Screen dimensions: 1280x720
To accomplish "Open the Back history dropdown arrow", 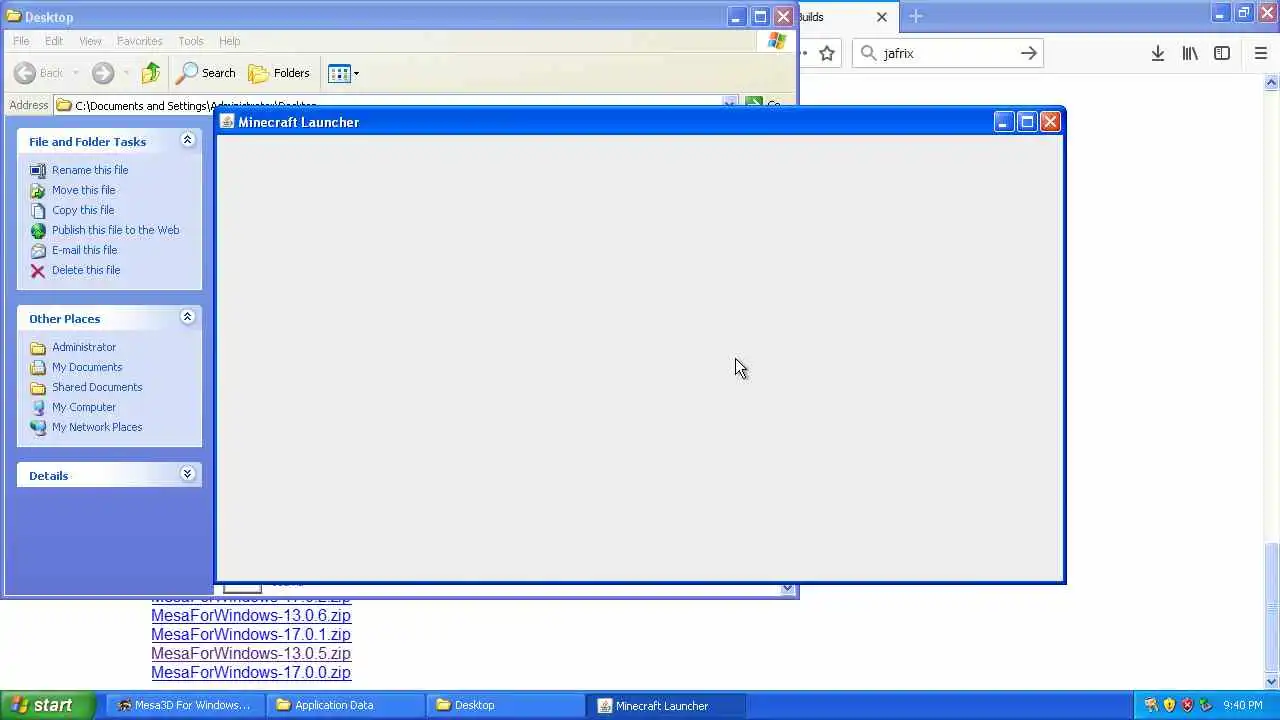I will (75, 72).
